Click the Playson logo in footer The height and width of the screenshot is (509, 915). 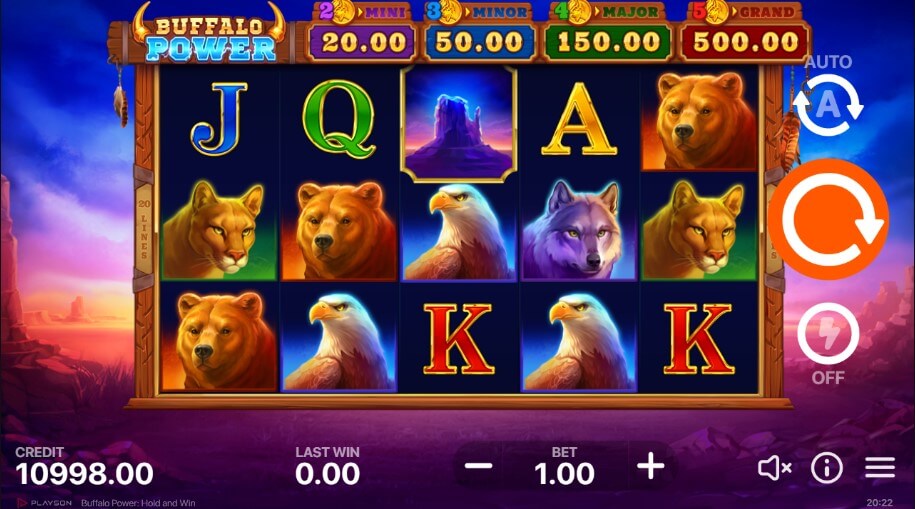coord(44,503)
